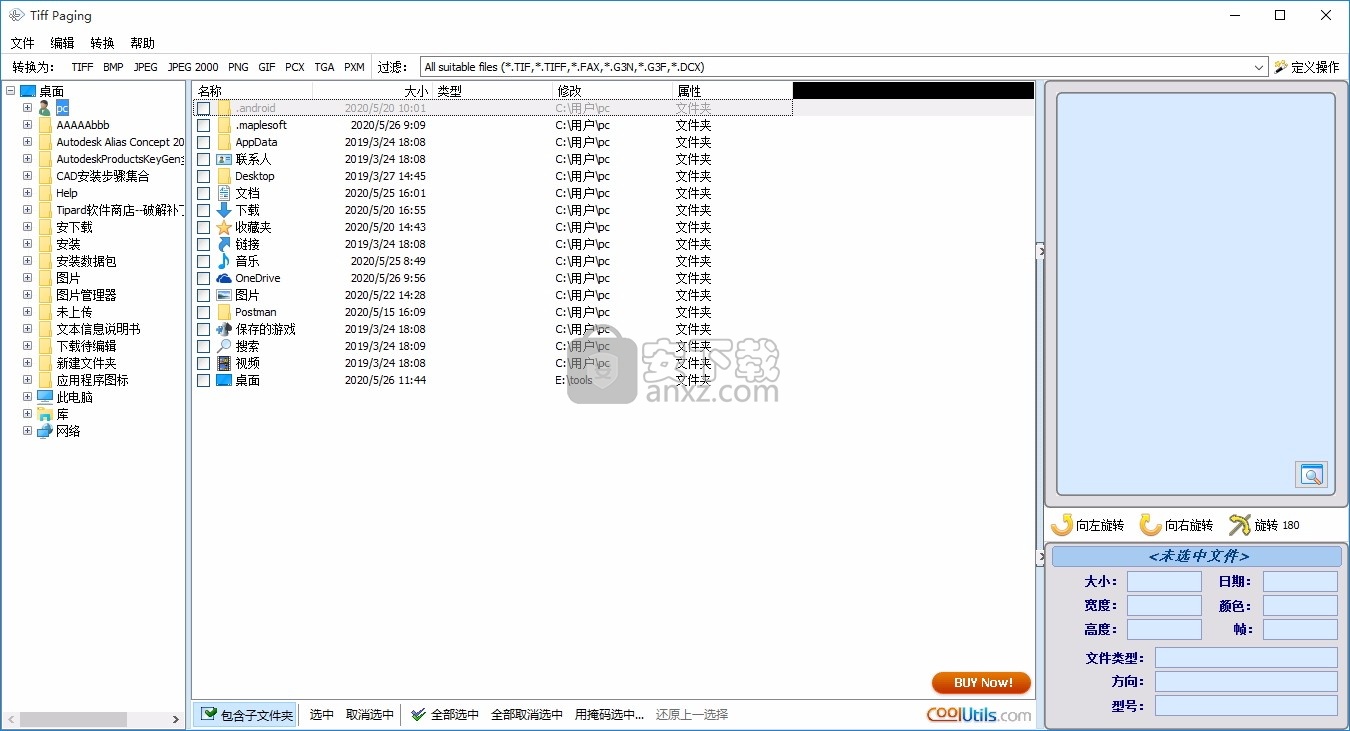This screenshot has width=1350, height=731.
Task: Click the favorites star icon in list
Action: (224, 227)
